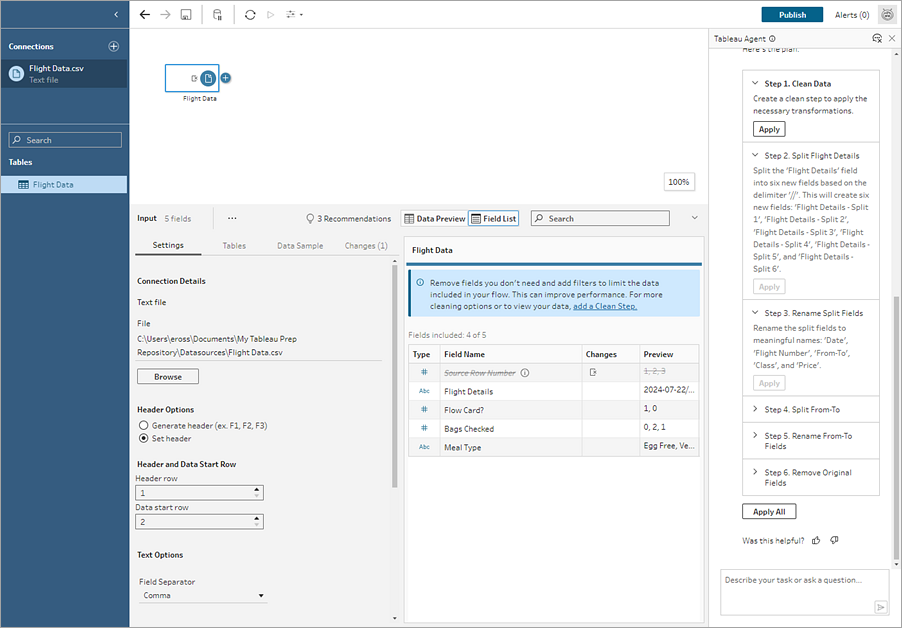Click the plus icon beside Flight Data step
This screenshot has width=902, height=628.
click(x=226, y=78)
